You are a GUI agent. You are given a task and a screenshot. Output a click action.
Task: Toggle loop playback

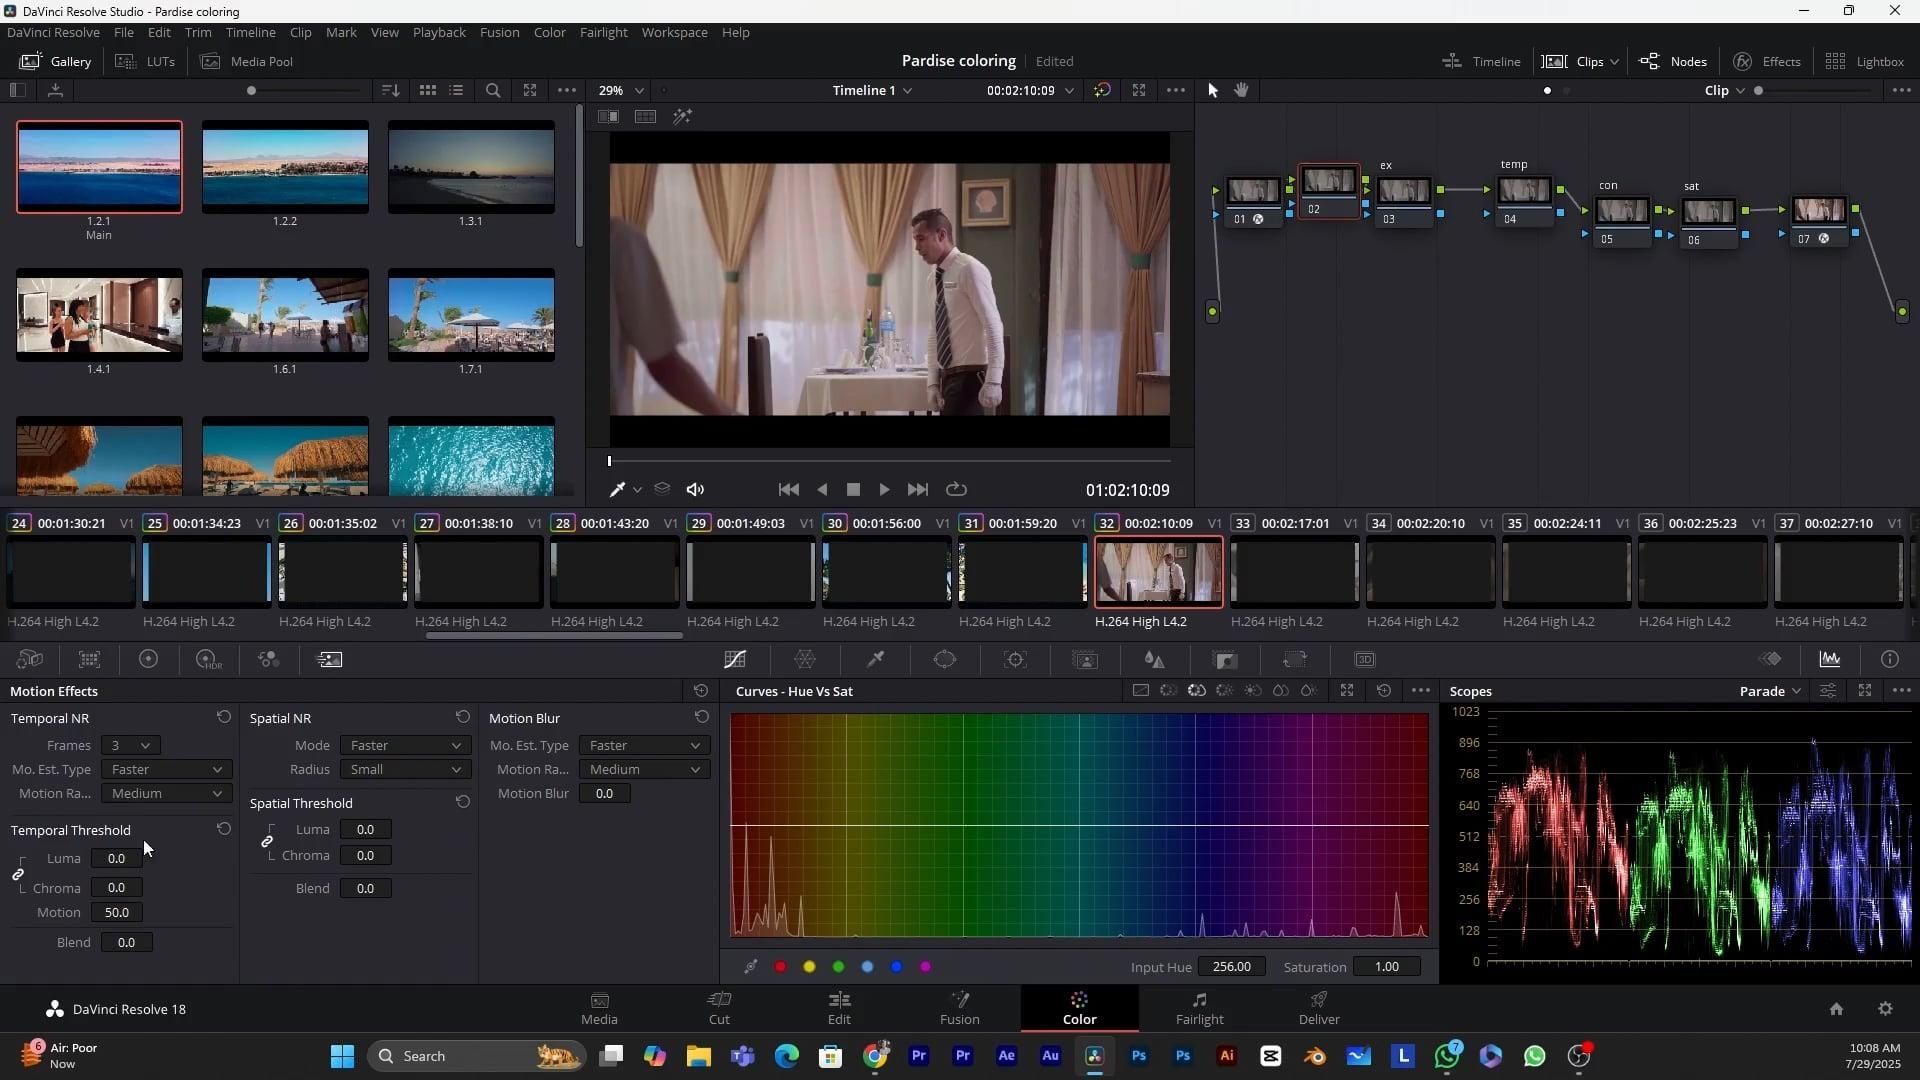[x=956, y=490]
